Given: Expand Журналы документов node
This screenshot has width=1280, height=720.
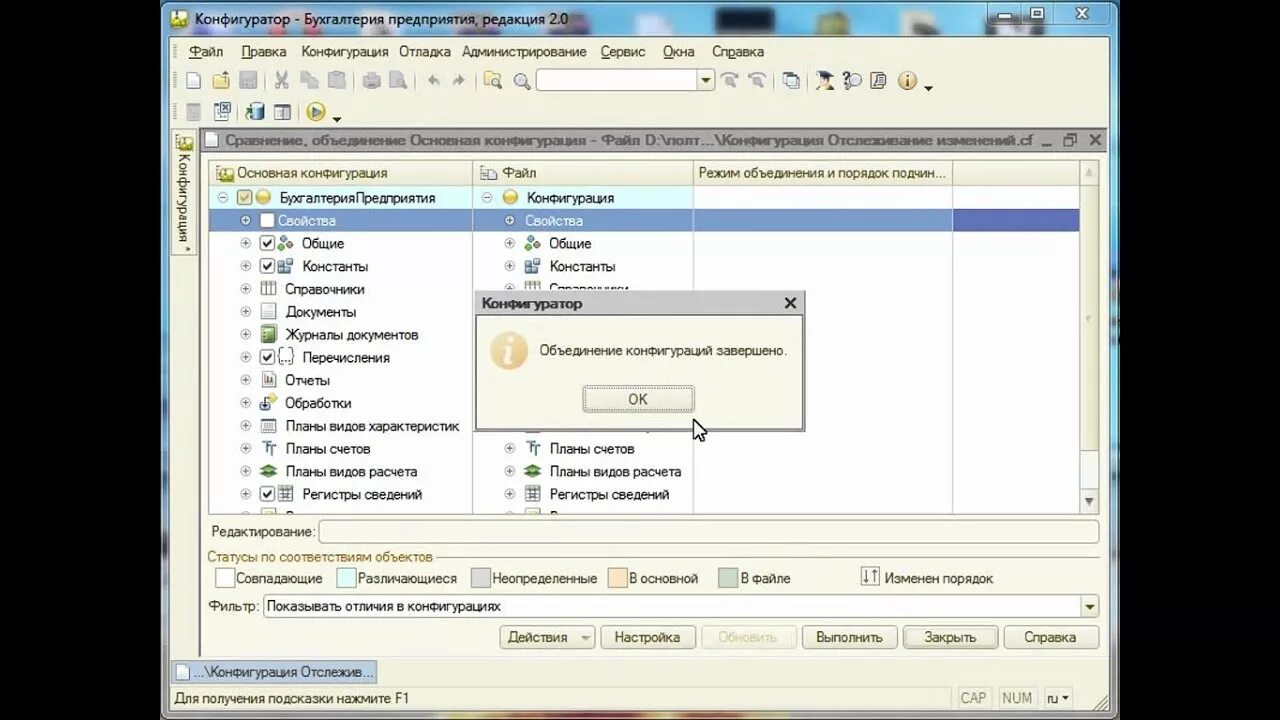Looking at the screenshot, I should click(x=246, y=335).
